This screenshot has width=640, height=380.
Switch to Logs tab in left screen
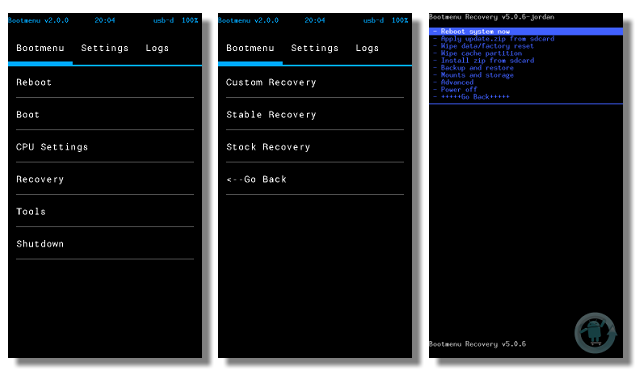click(x=157, y=48)
